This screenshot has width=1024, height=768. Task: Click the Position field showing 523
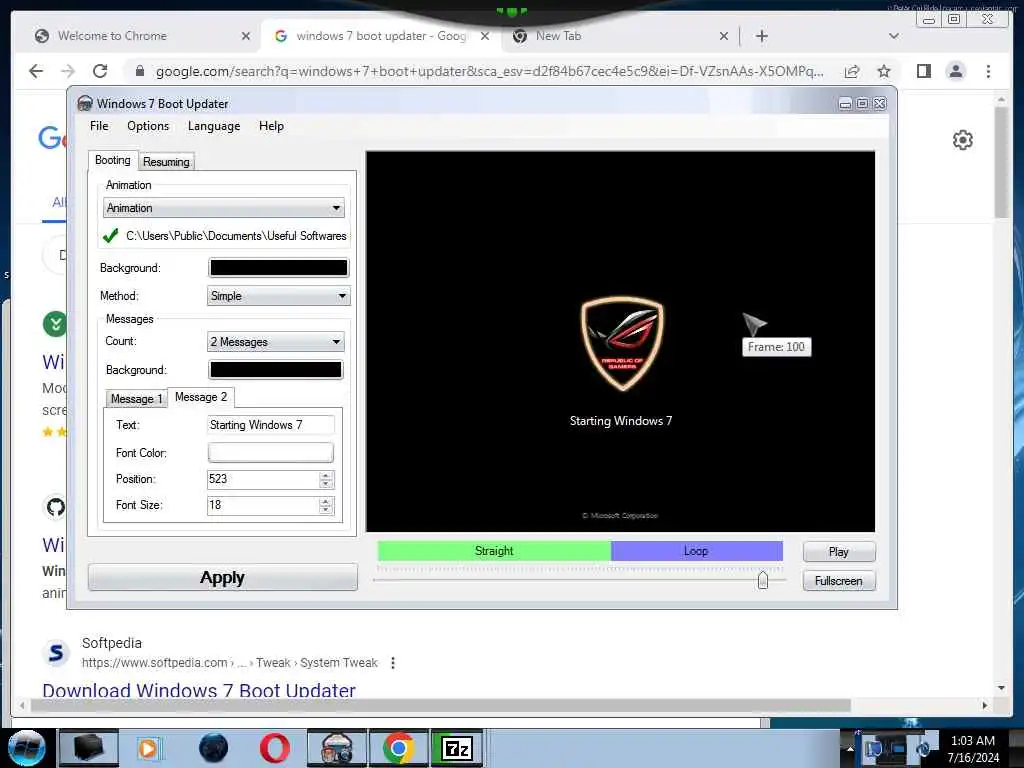click(x=263, y=479)
